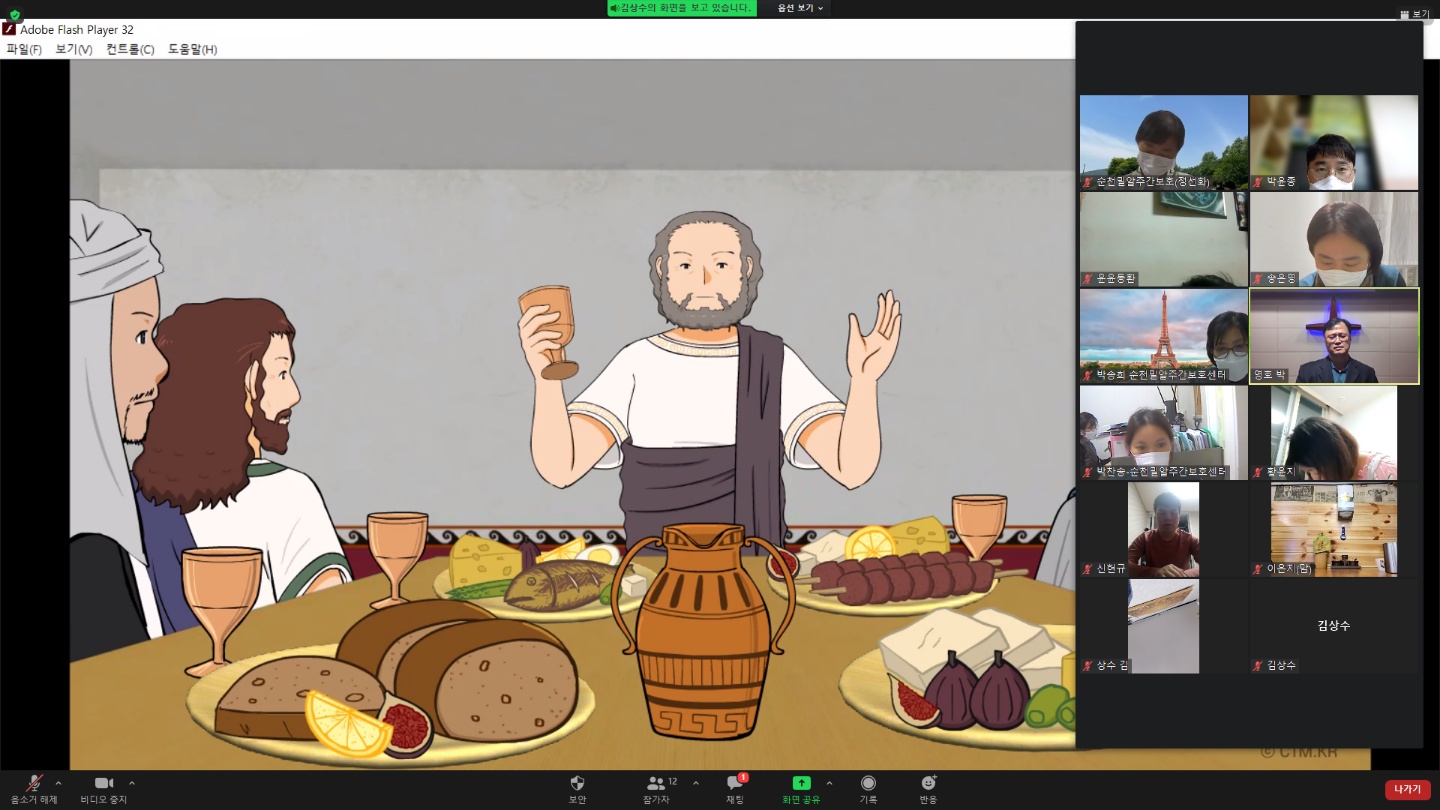The image size is (1440, 810).
Task: Select 윤윤동환 participant video tile
Action: pos(1164,239)
